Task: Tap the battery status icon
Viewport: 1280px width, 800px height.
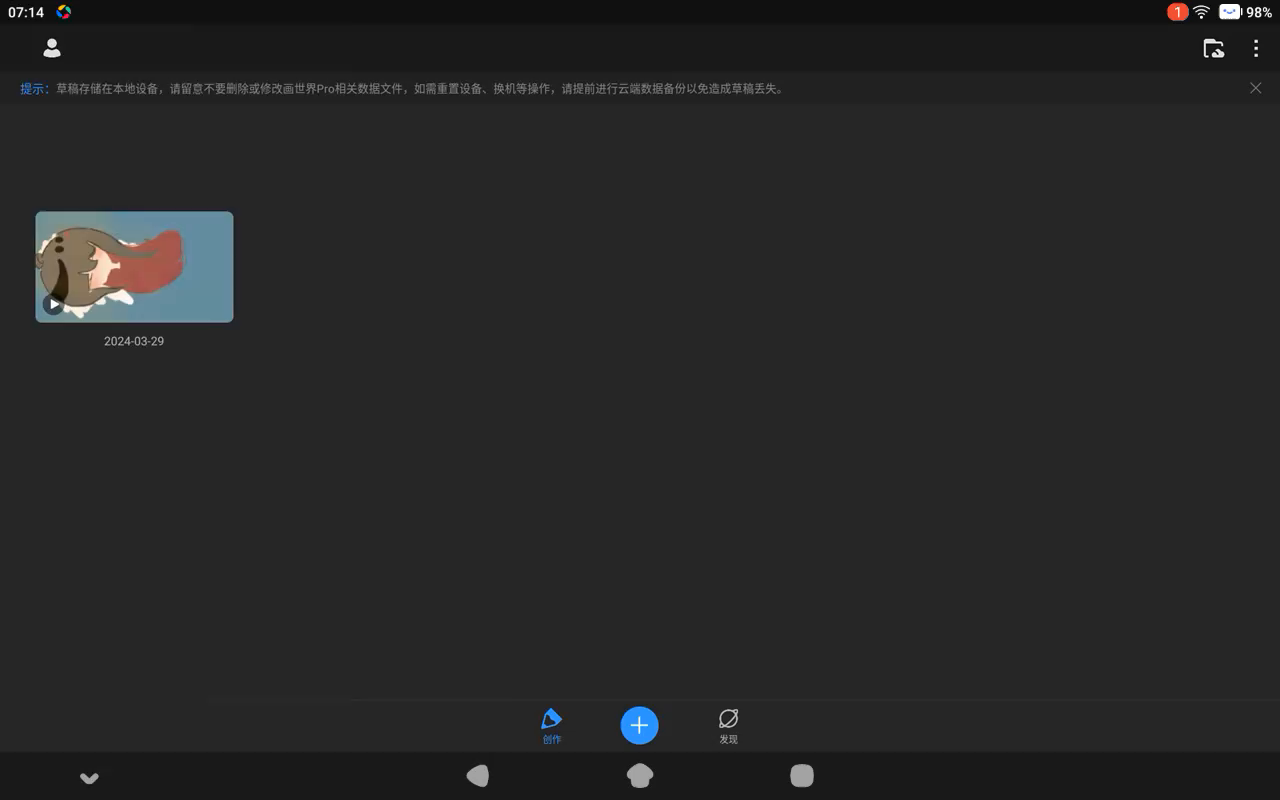Action: point(1230,12)
